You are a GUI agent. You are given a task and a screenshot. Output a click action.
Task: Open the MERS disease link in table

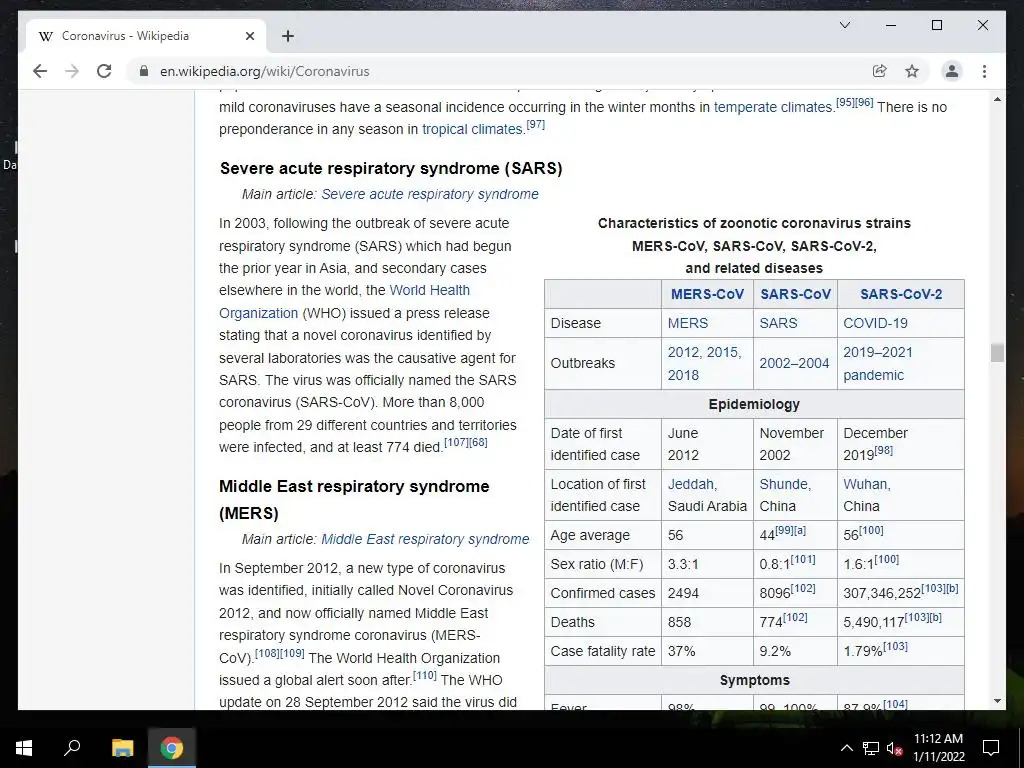click(687, 323)
